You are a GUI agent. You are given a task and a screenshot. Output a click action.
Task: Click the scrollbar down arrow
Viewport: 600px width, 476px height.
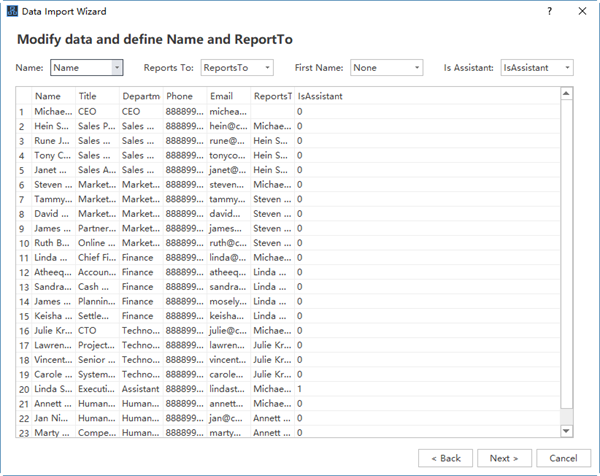(x=566, y=431)
